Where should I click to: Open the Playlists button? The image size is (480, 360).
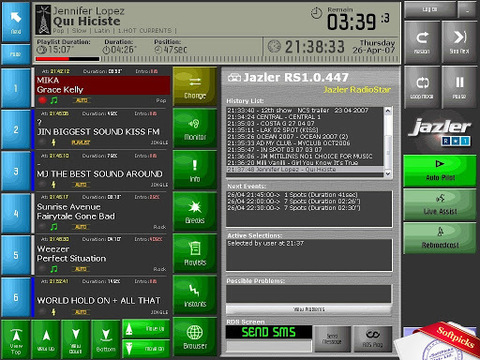(x=195, y=254)
